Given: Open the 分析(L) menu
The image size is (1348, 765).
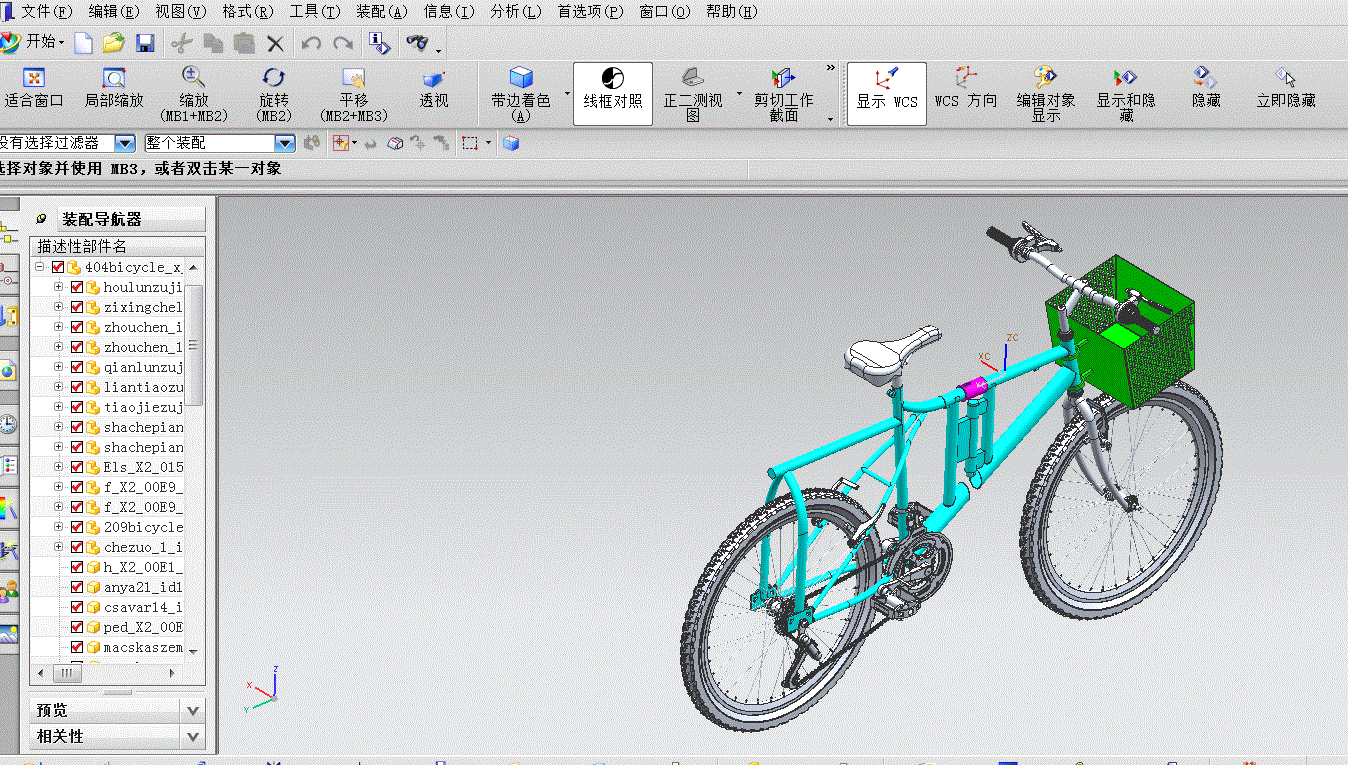Looking at the screenshot, I should (x=516, y=12).
